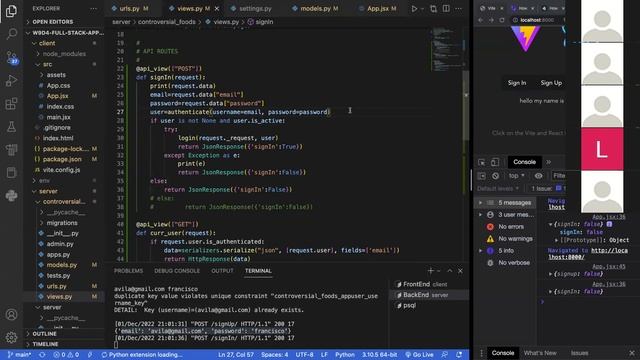Click the notification bell in status bar
Screen dimensions: 640x360
[x=459, y=355]
